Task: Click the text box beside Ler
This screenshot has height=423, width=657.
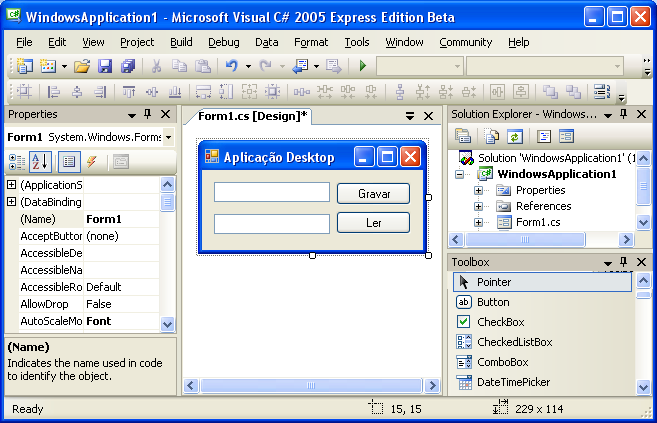Action: click(x=272, y=224)
